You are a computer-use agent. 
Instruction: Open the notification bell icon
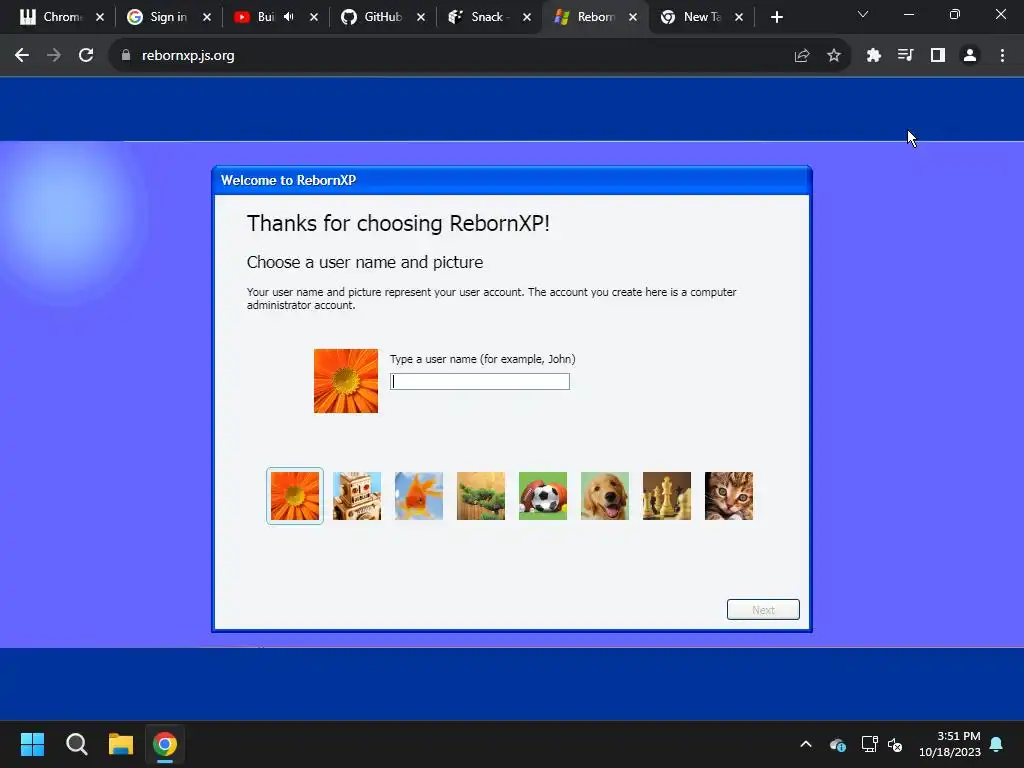[996, 744]
